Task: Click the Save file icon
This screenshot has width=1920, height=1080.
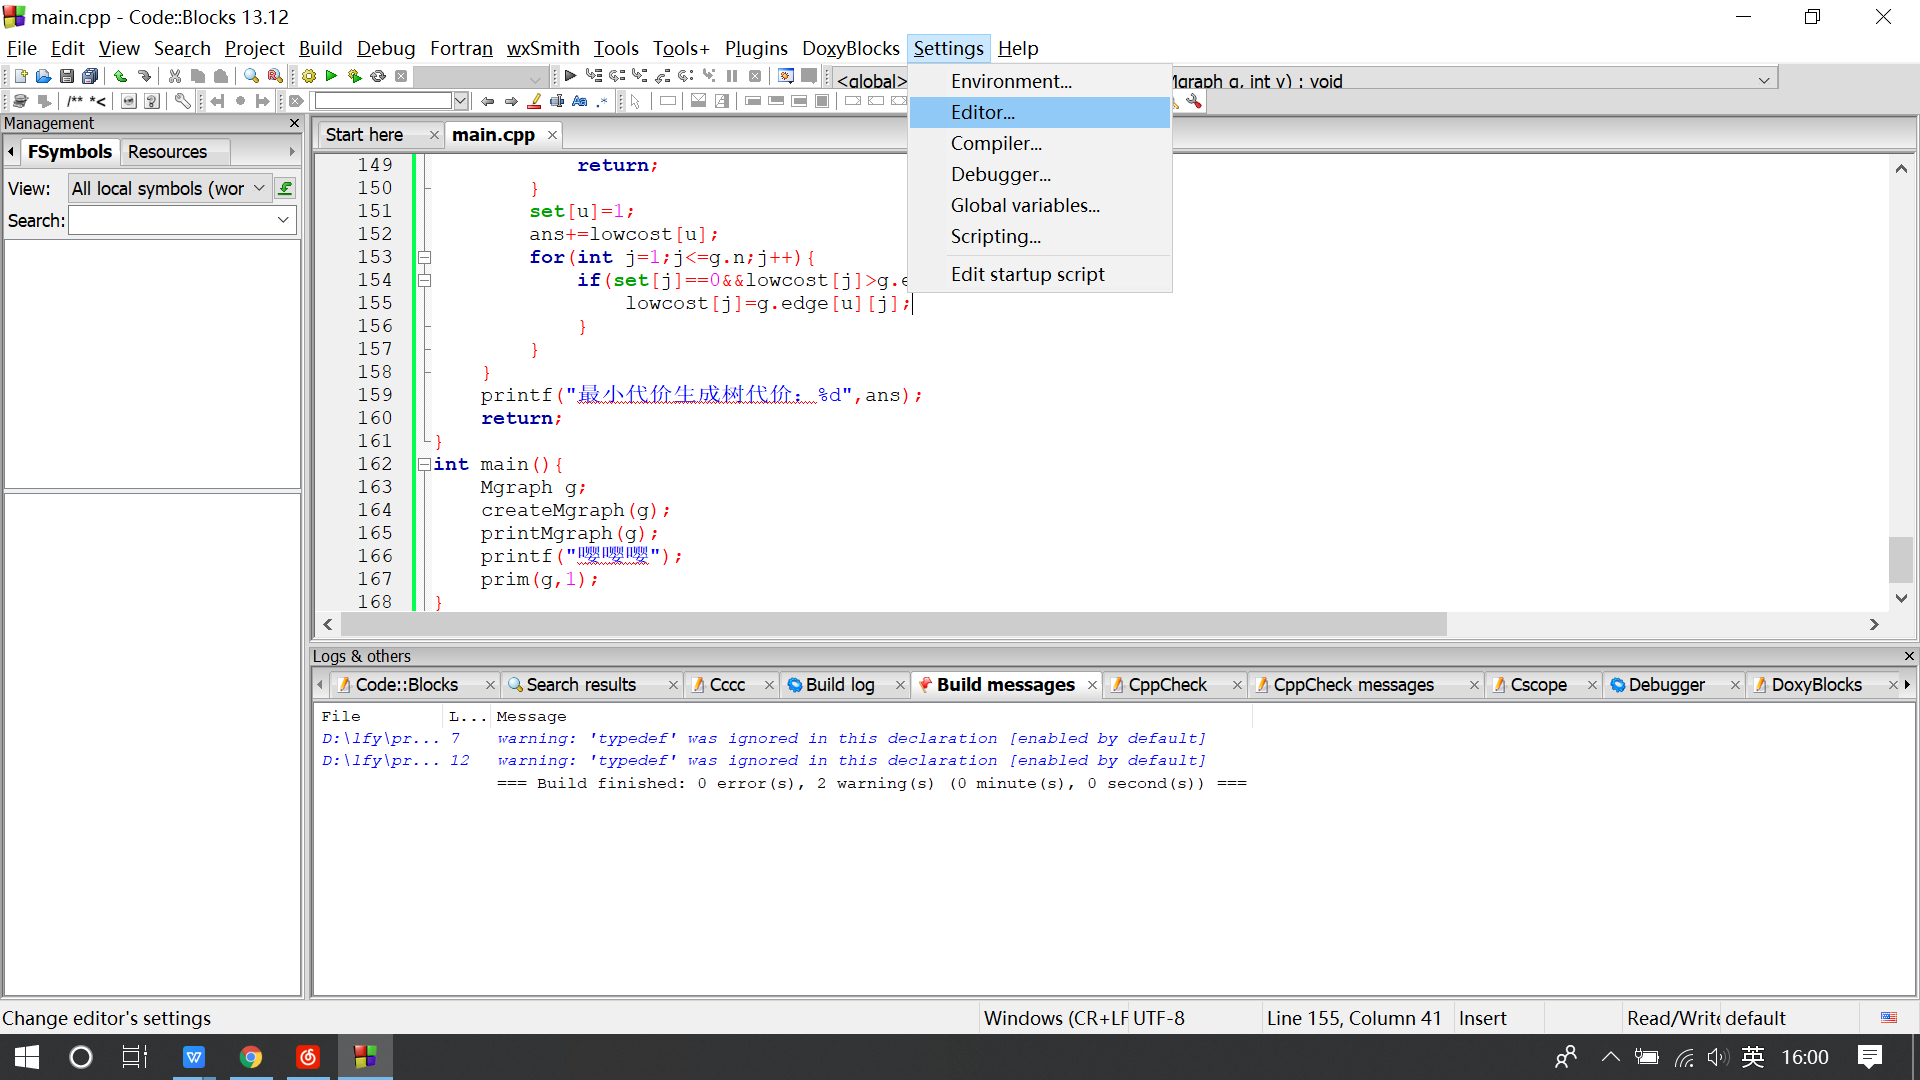Action: [x=66, y=76]
